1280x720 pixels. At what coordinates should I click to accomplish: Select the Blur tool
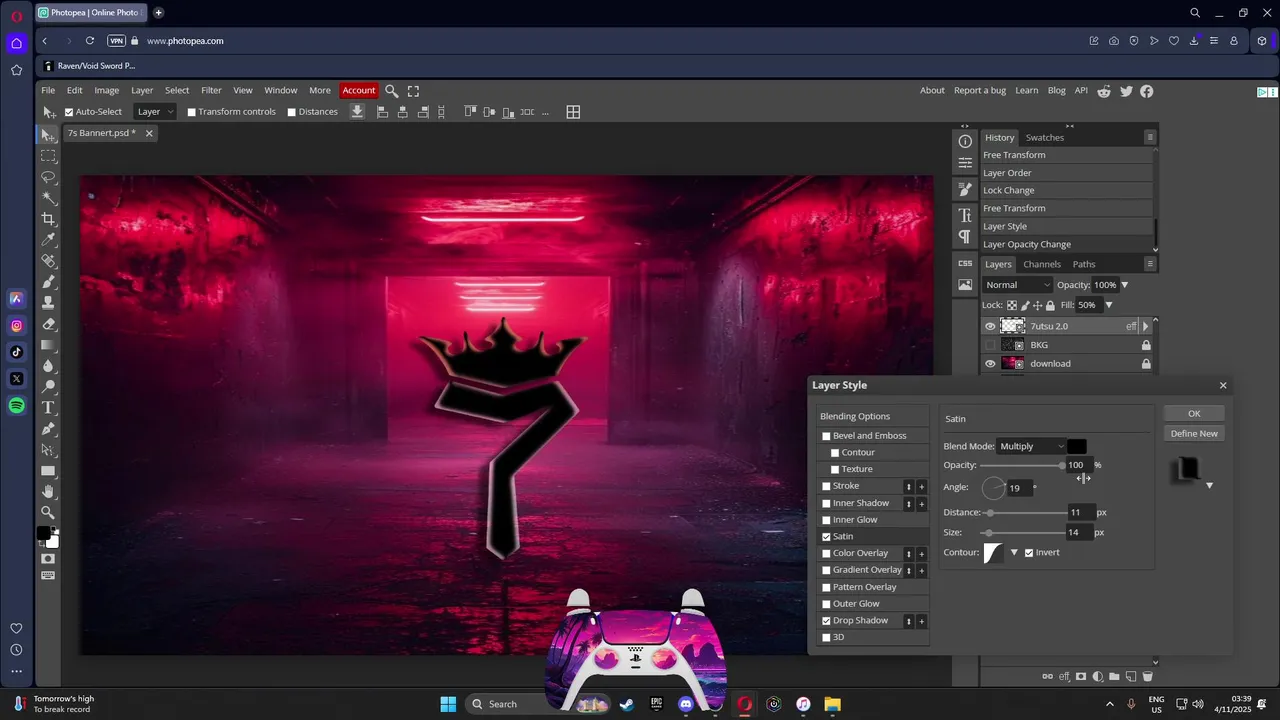pos(48,366)
